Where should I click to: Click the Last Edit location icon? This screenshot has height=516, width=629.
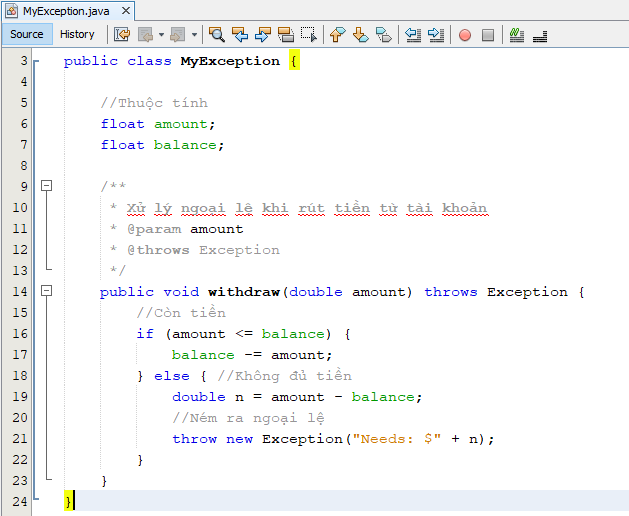pos(122,35)
